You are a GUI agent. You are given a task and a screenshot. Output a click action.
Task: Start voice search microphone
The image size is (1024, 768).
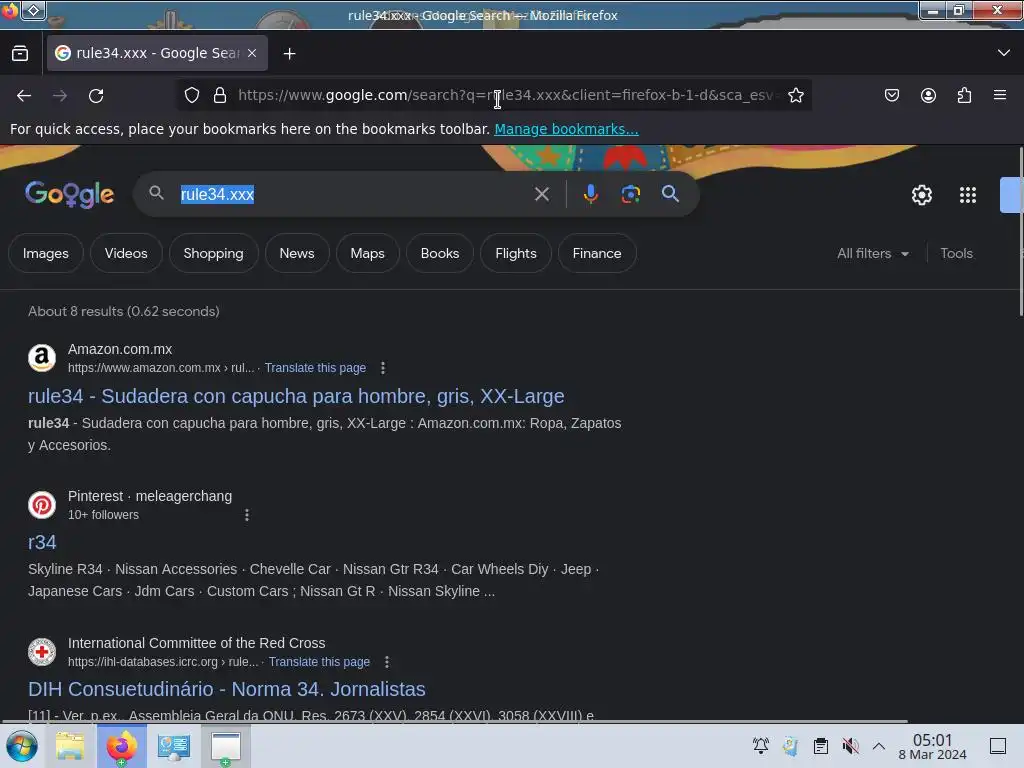coord(590,194)
